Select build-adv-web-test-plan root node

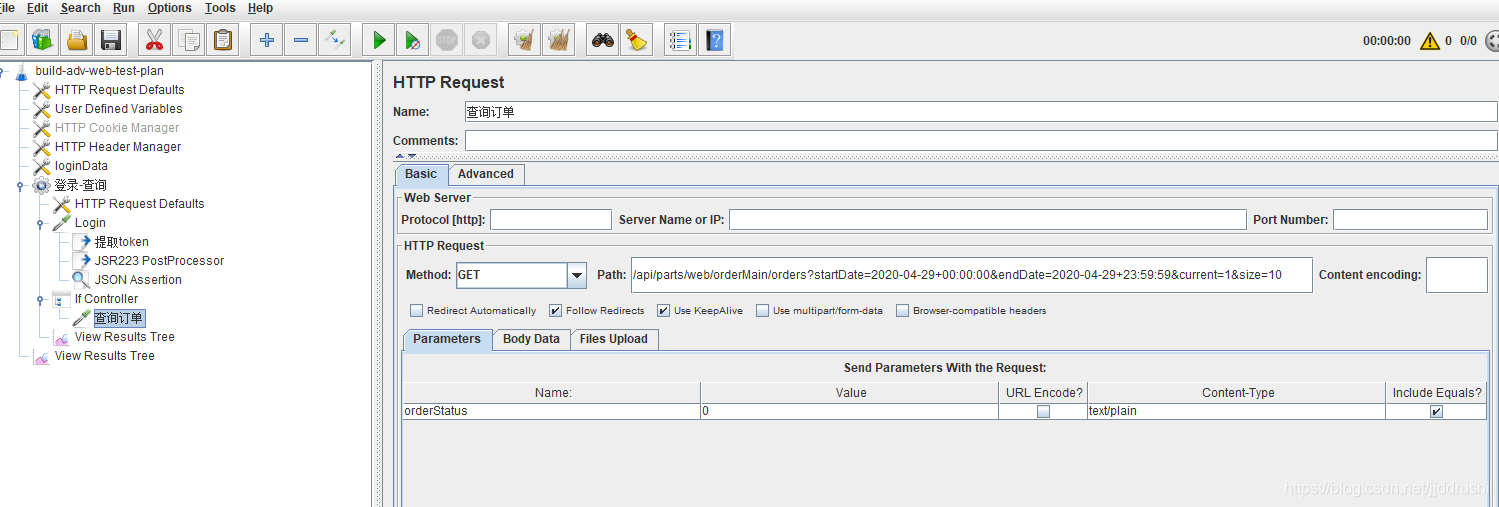tap(99, 71)
